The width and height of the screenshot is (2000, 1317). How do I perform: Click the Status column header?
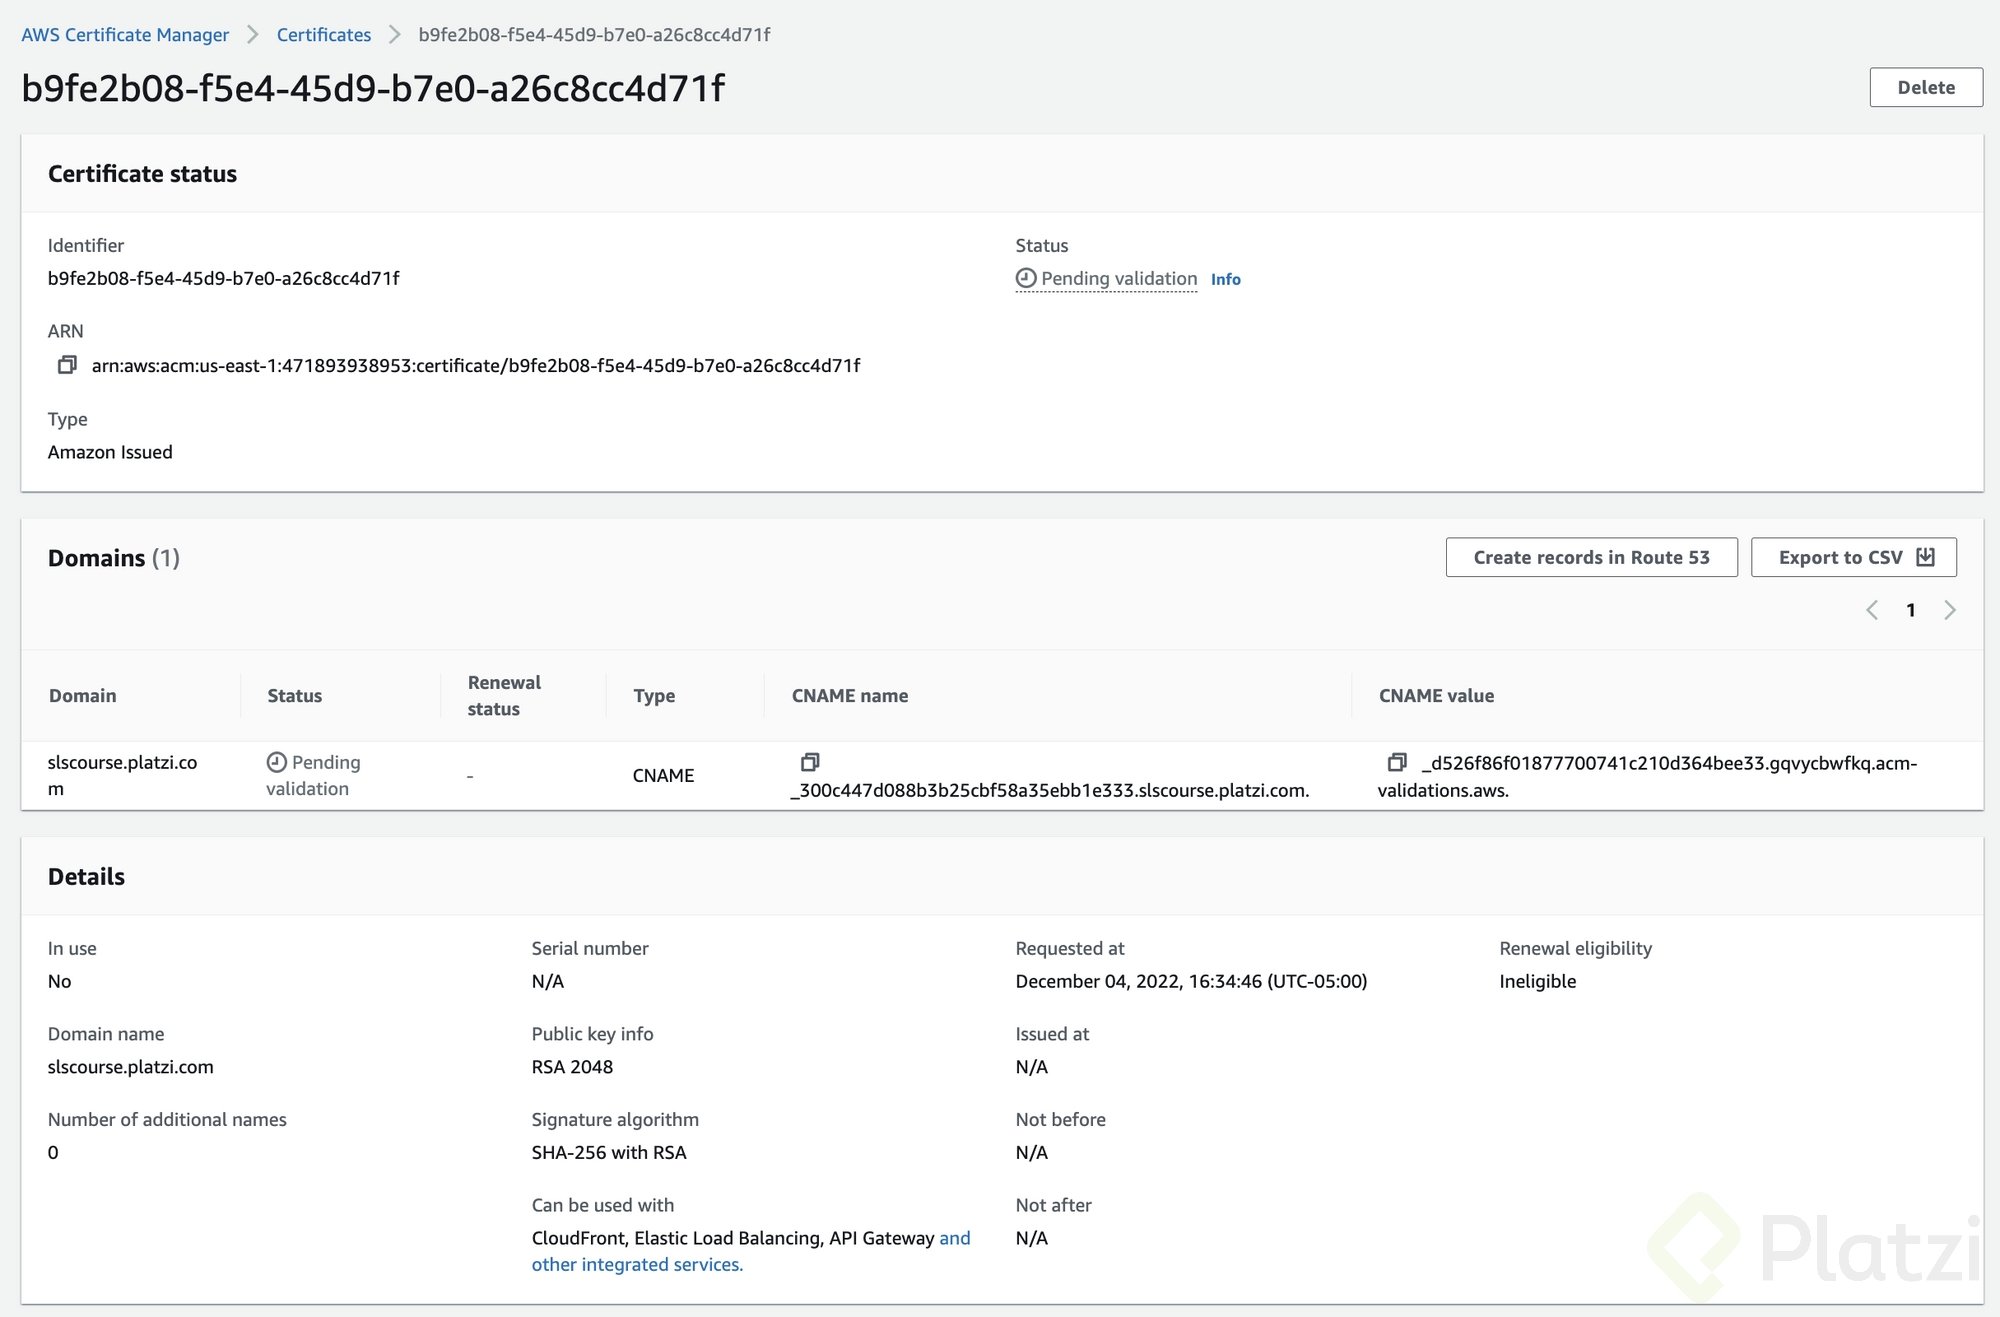tap(294, 695)
